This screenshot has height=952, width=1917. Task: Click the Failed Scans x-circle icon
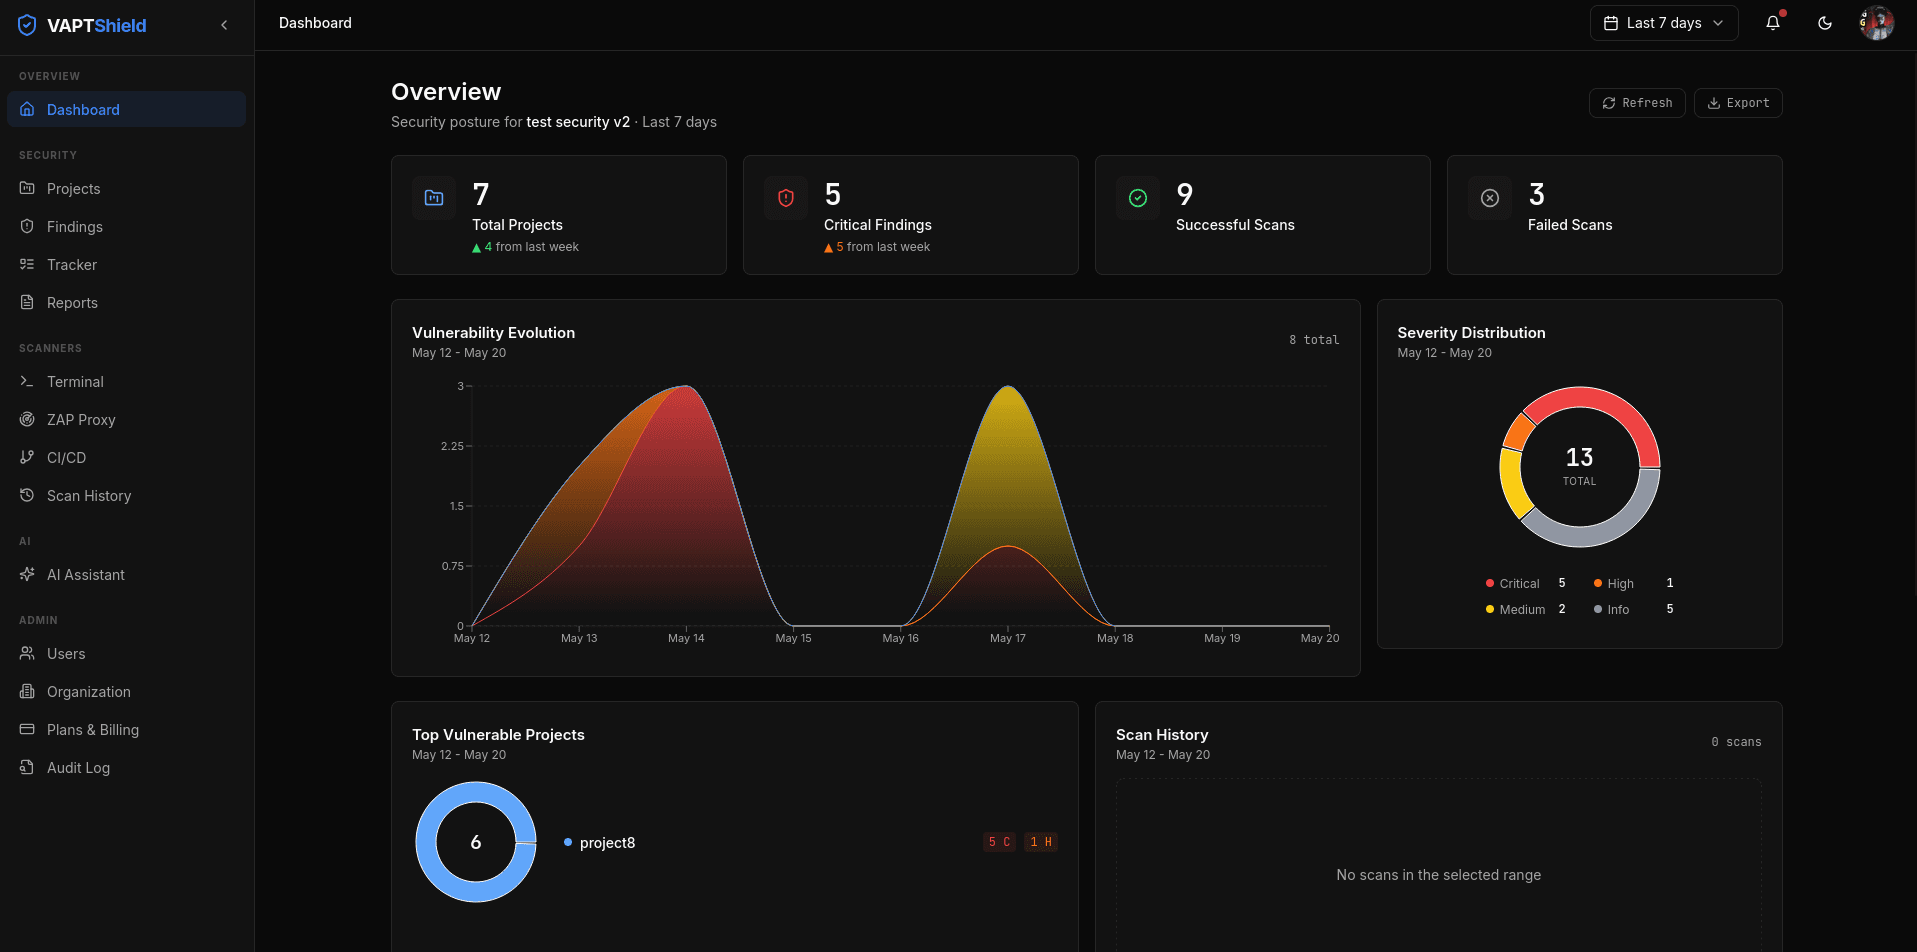[1490, 198]
